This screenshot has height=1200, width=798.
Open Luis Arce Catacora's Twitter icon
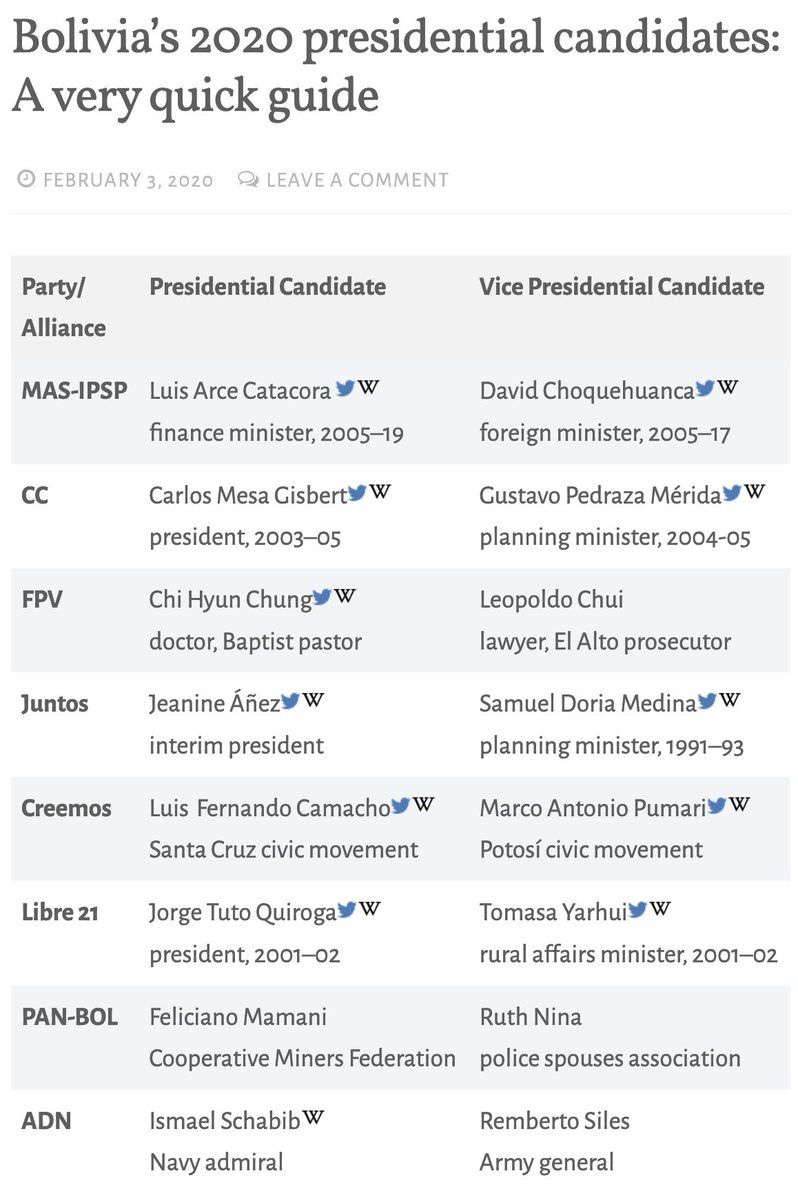(345, 388)
